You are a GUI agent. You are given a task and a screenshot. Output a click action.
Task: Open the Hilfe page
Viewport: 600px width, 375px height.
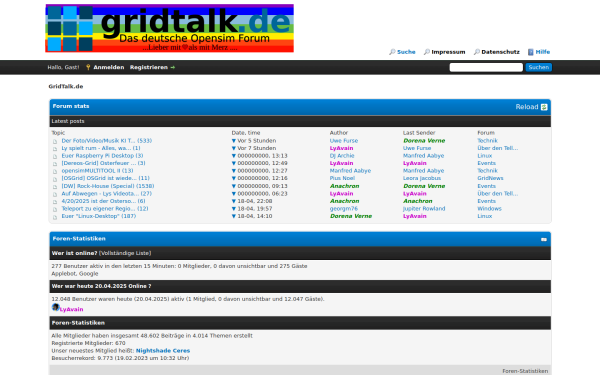pyautogui.click(x=543, y=52)
